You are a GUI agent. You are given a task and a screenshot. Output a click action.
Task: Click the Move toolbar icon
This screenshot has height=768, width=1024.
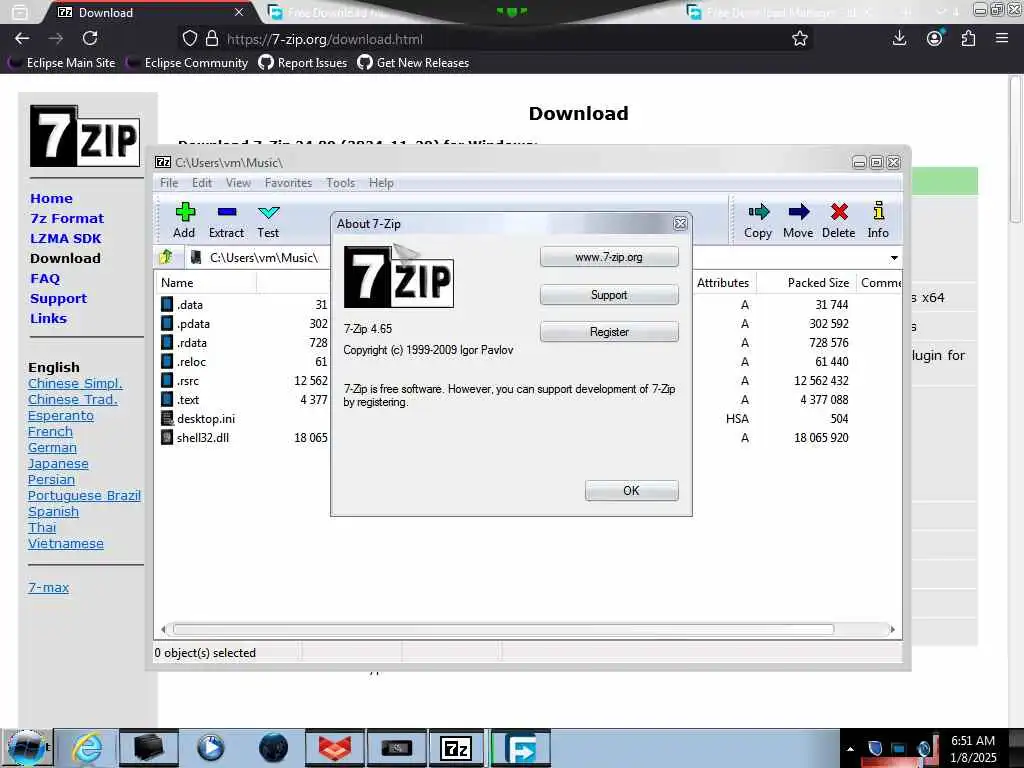798,212
